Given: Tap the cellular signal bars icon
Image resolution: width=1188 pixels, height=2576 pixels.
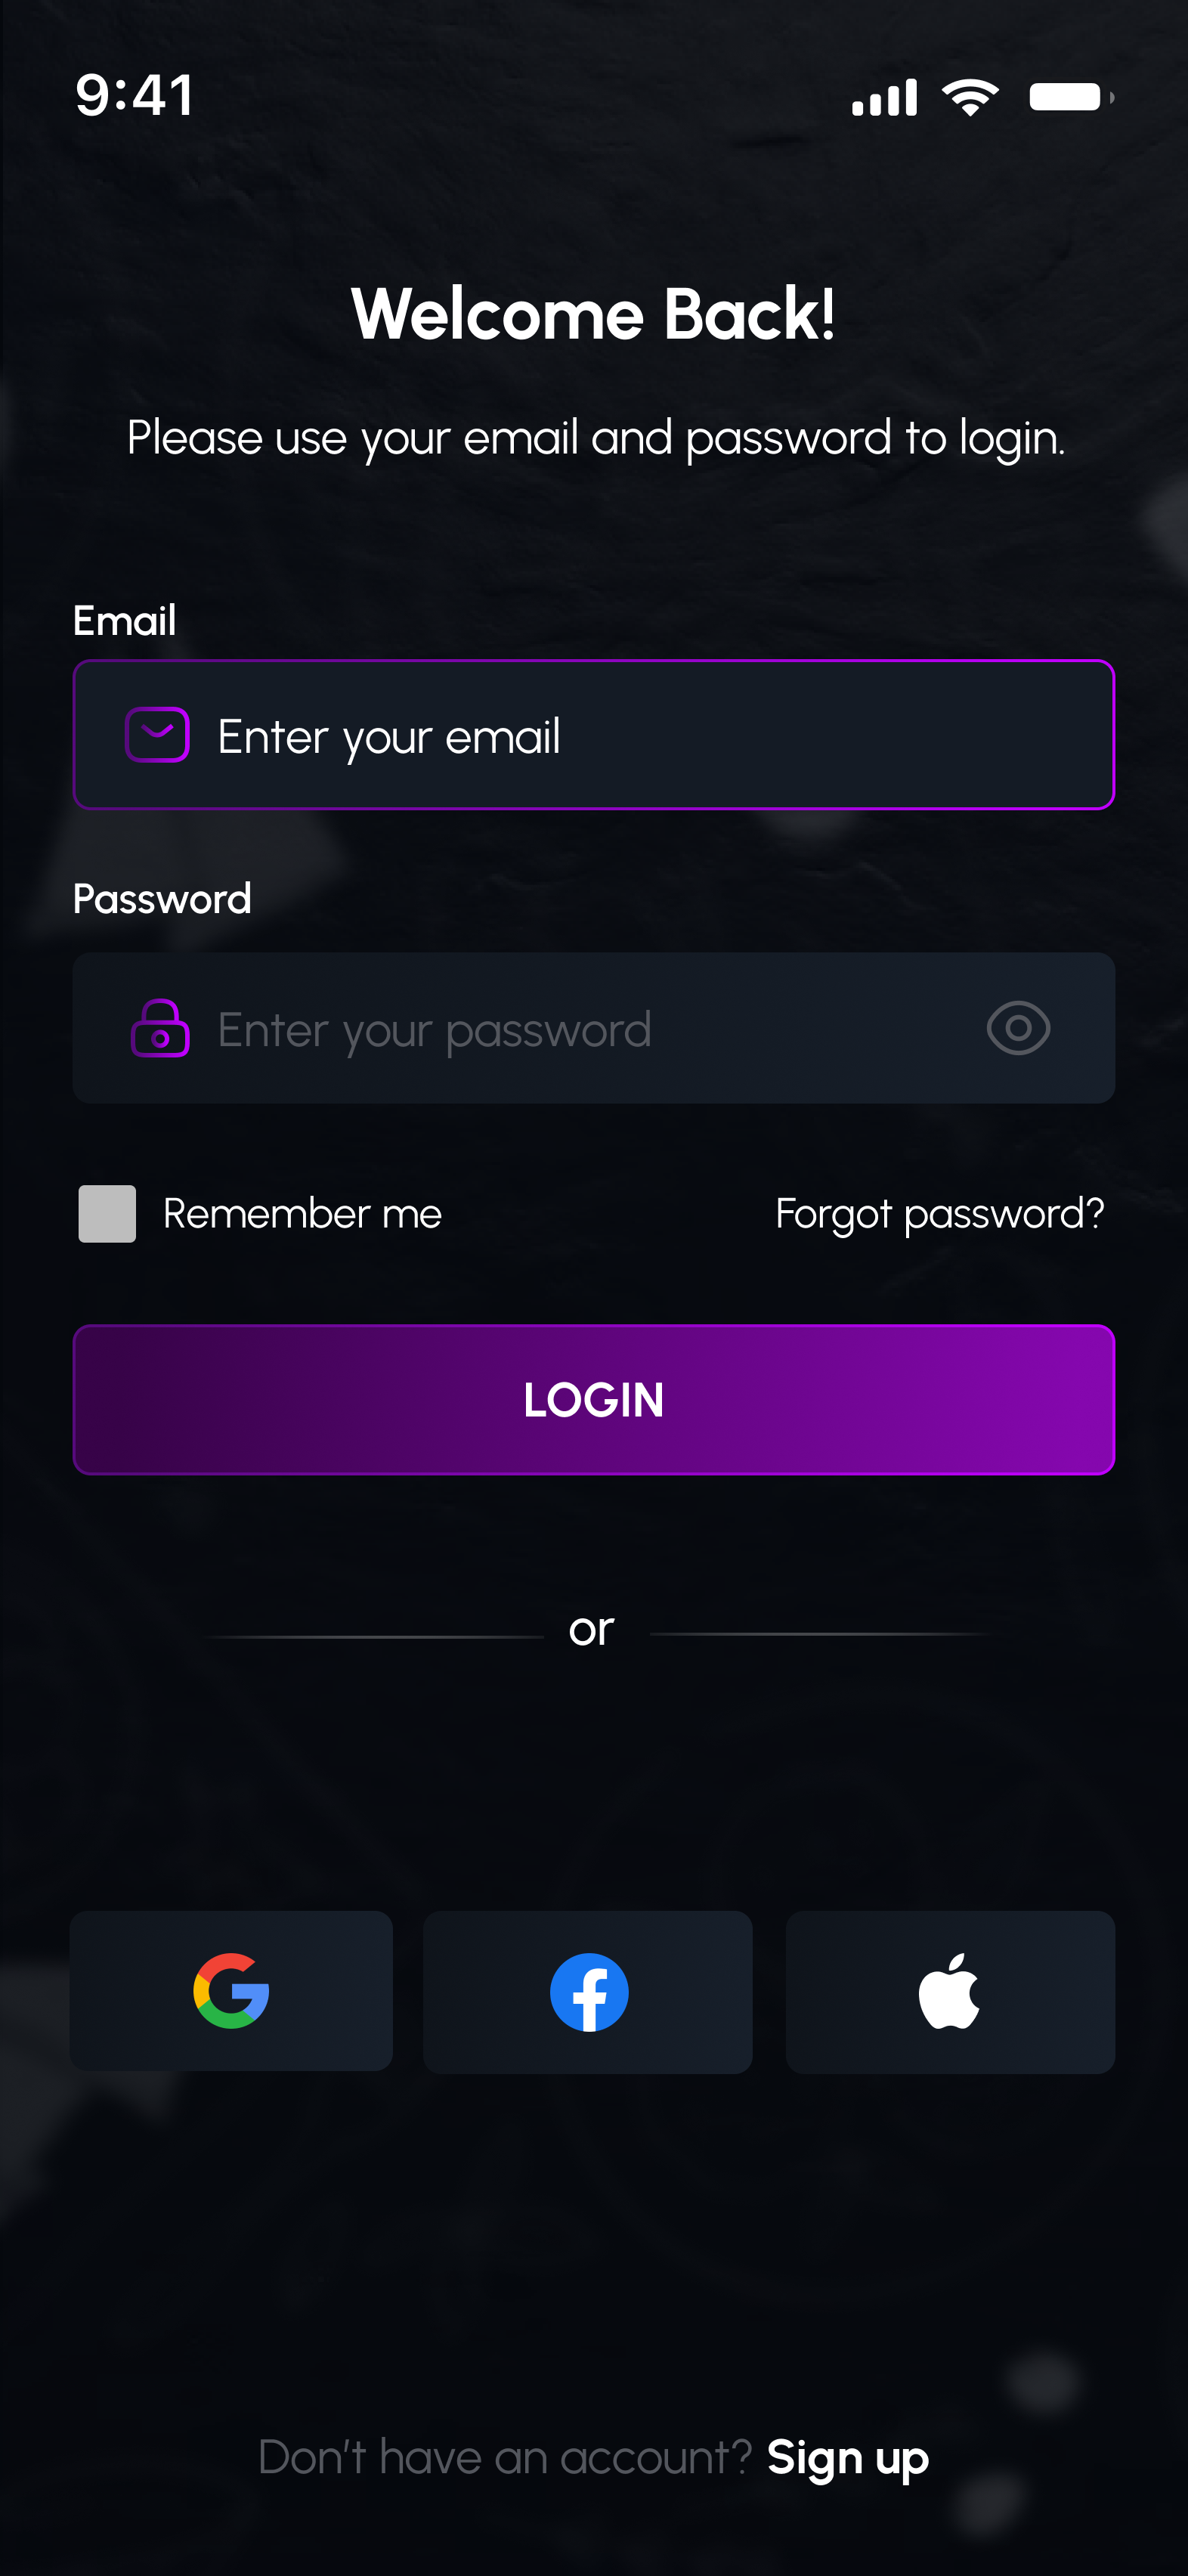Looking at the screenshot, I should coord(884,98).
